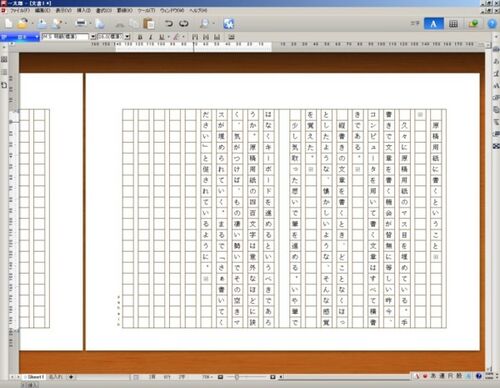Screen dimensions: 500x388
Task: Click the magnifier search icon
Action: 204,24
